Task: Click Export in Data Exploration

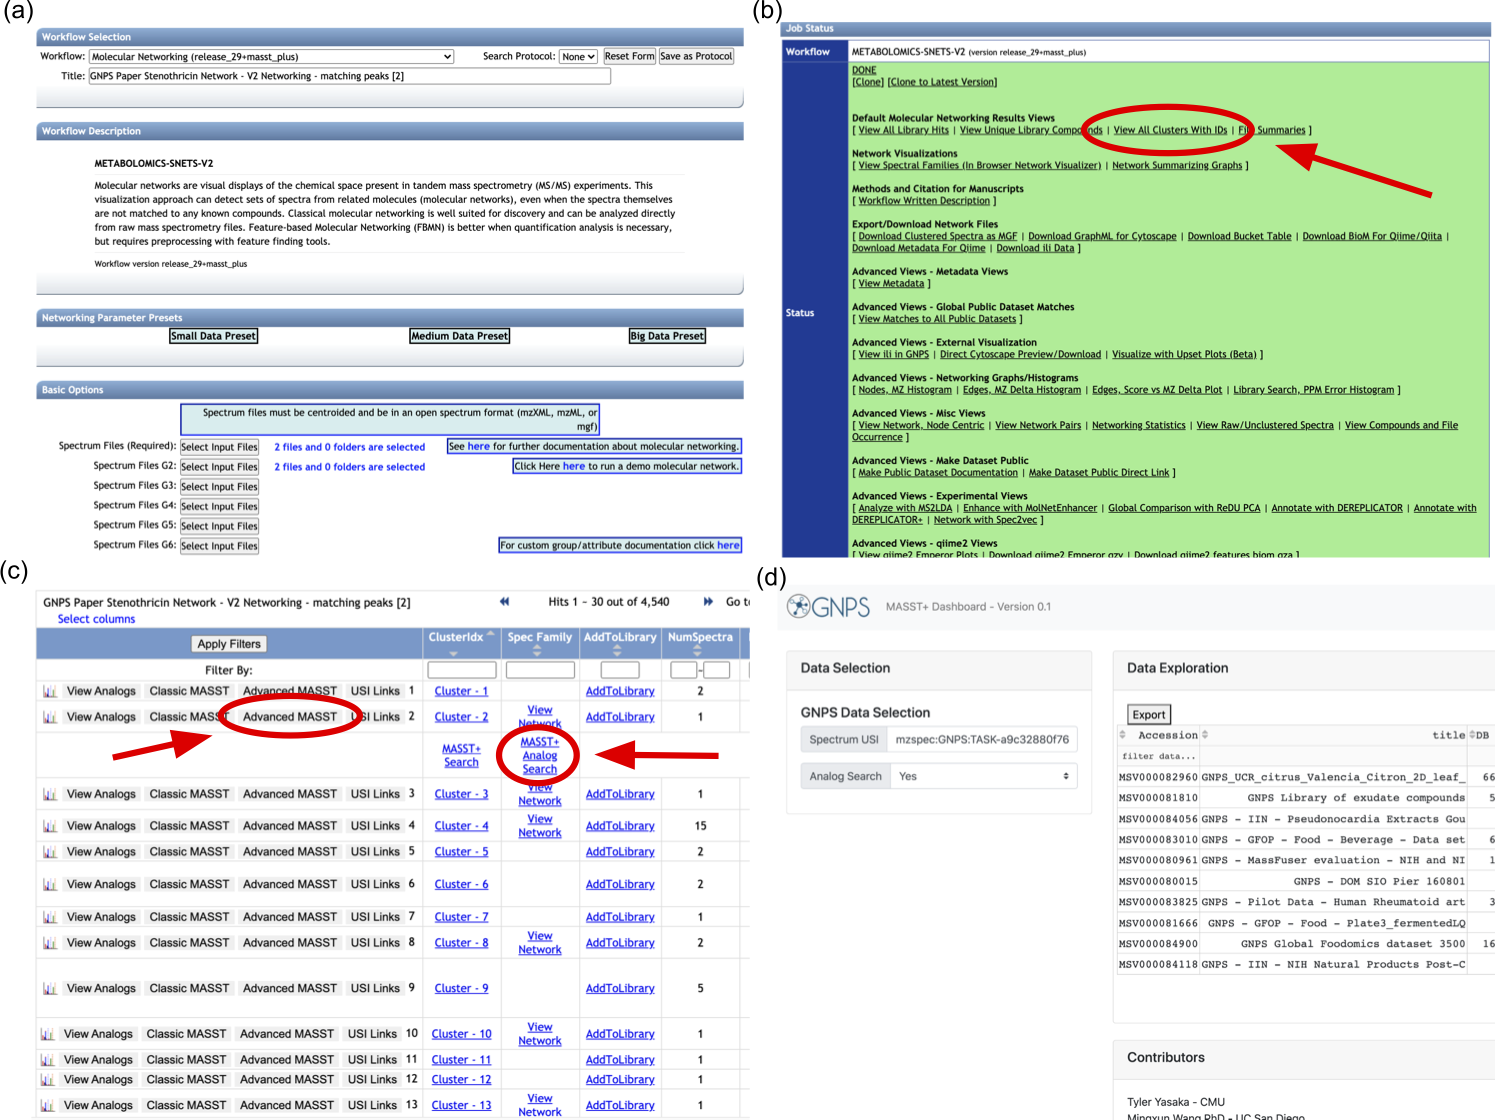Action: coord(1149,715)
